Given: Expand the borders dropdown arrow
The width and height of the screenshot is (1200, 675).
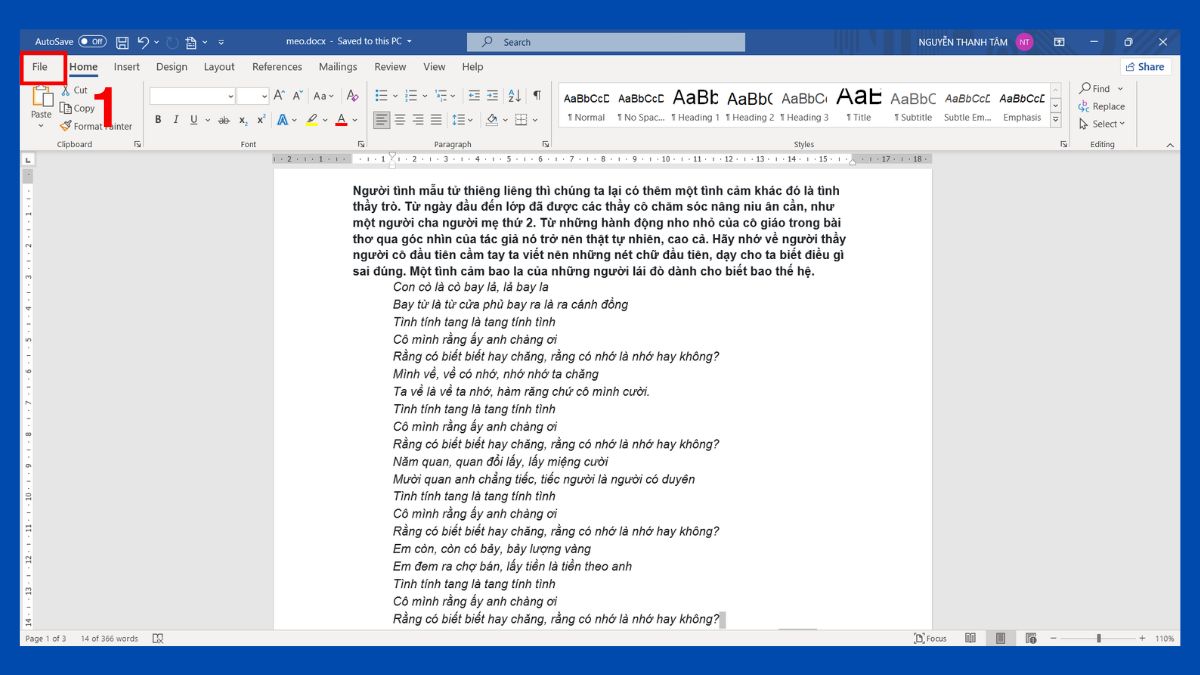Looking at the screenshot, I should tap(537, 119).
